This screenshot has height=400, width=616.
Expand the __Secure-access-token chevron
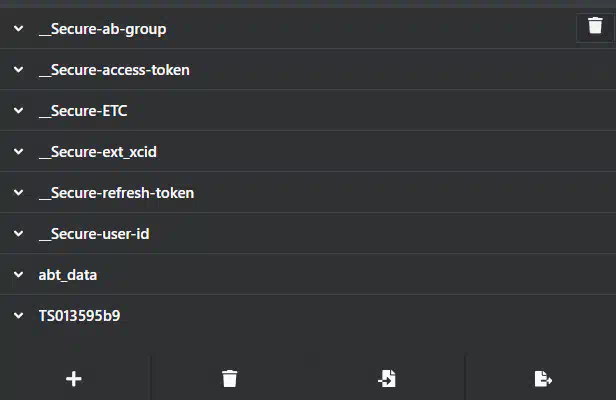point(18,70)
